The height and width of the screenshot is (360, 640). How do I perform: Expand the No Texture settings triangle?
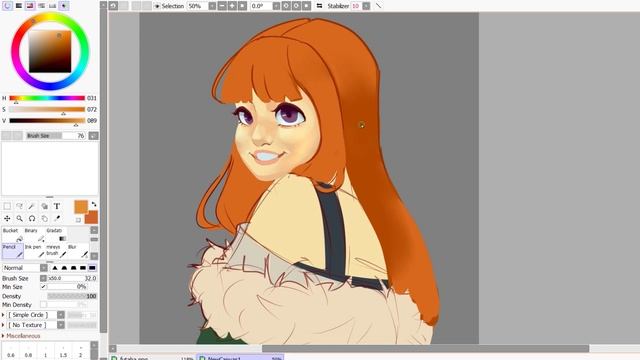(3, 325)
